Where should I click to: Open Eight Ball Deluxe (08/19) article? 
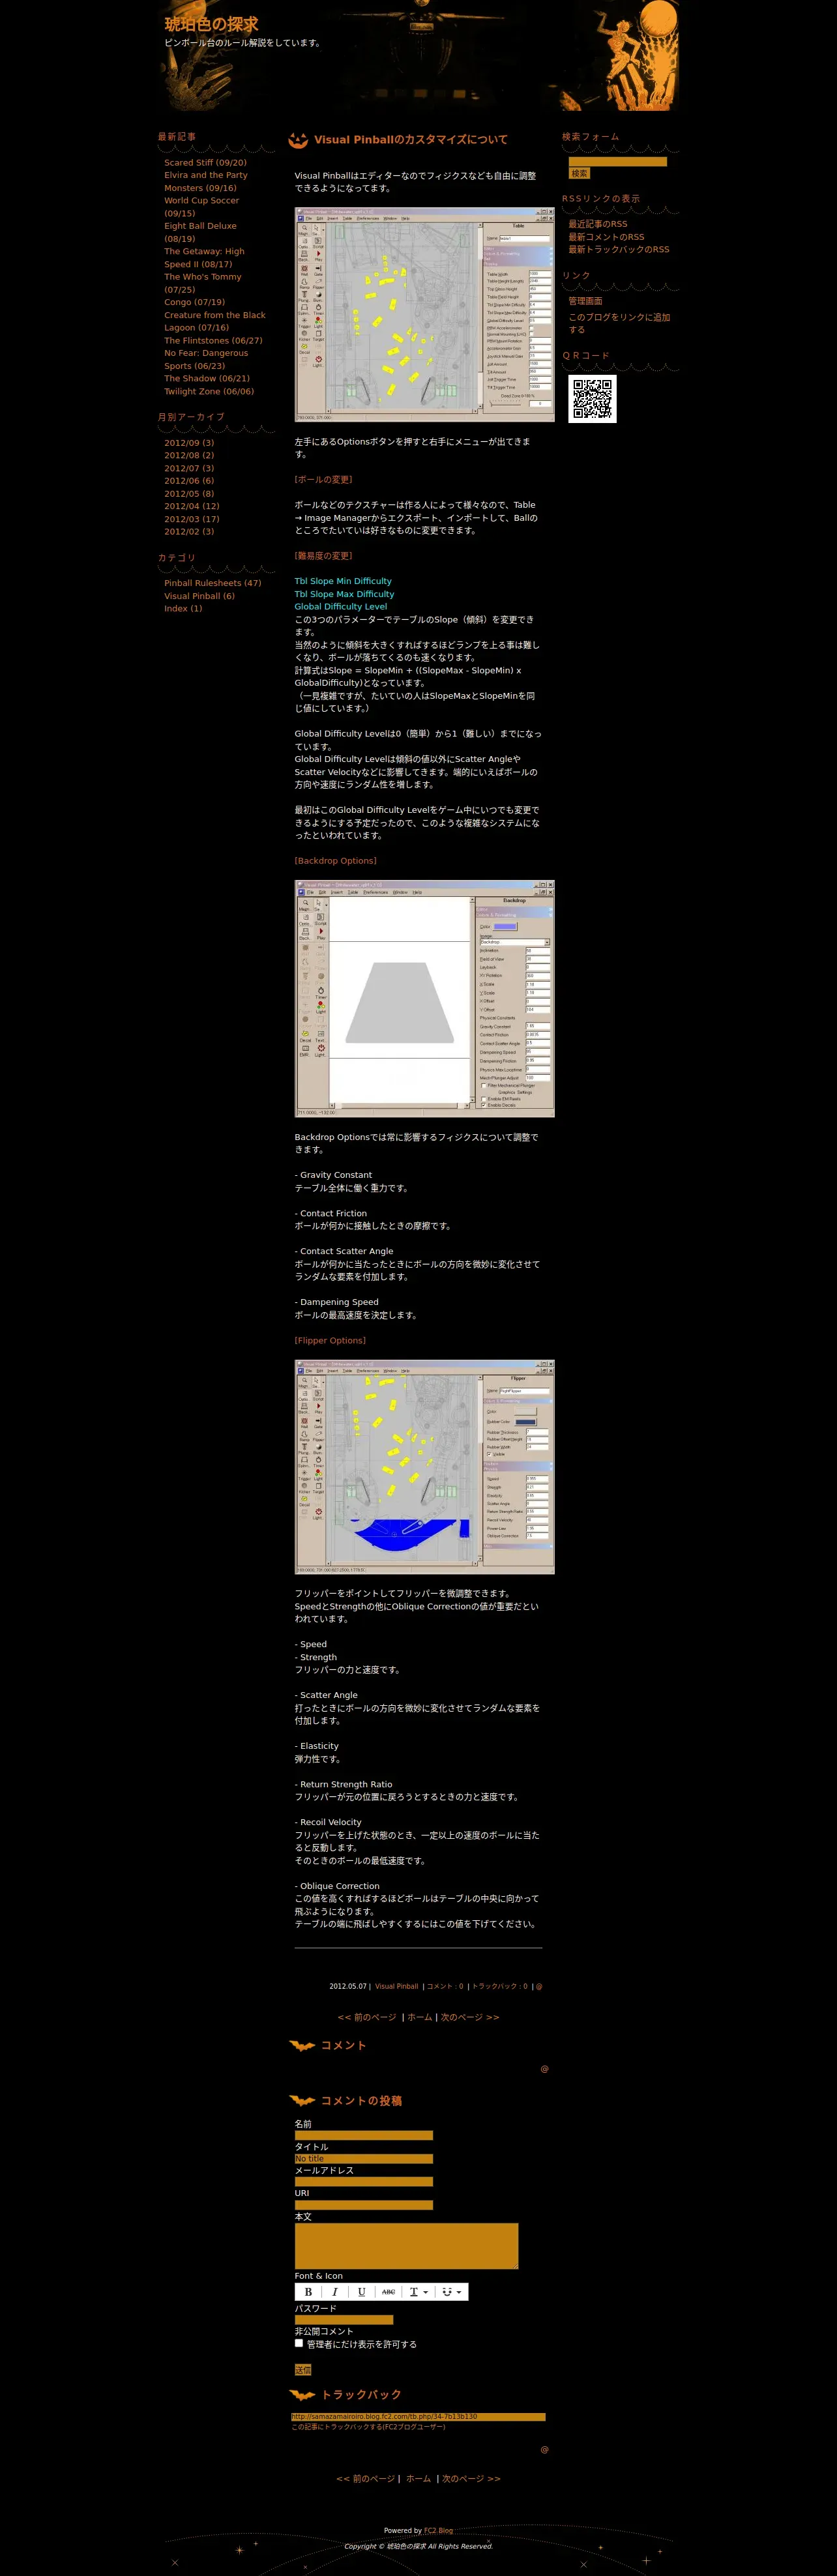click(200, 232)
